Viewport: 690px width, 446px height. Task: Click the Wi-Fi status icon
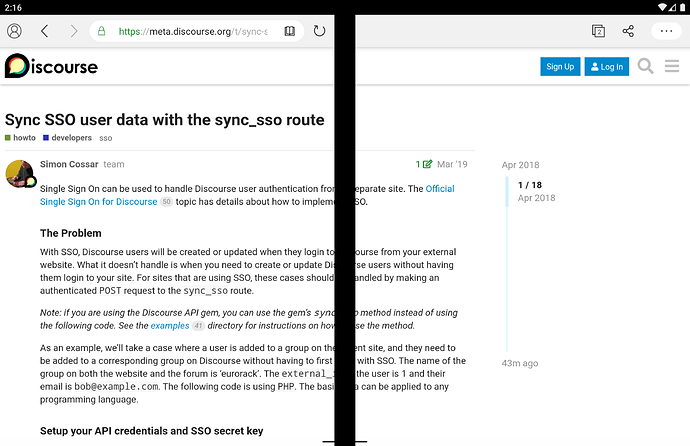662,7
